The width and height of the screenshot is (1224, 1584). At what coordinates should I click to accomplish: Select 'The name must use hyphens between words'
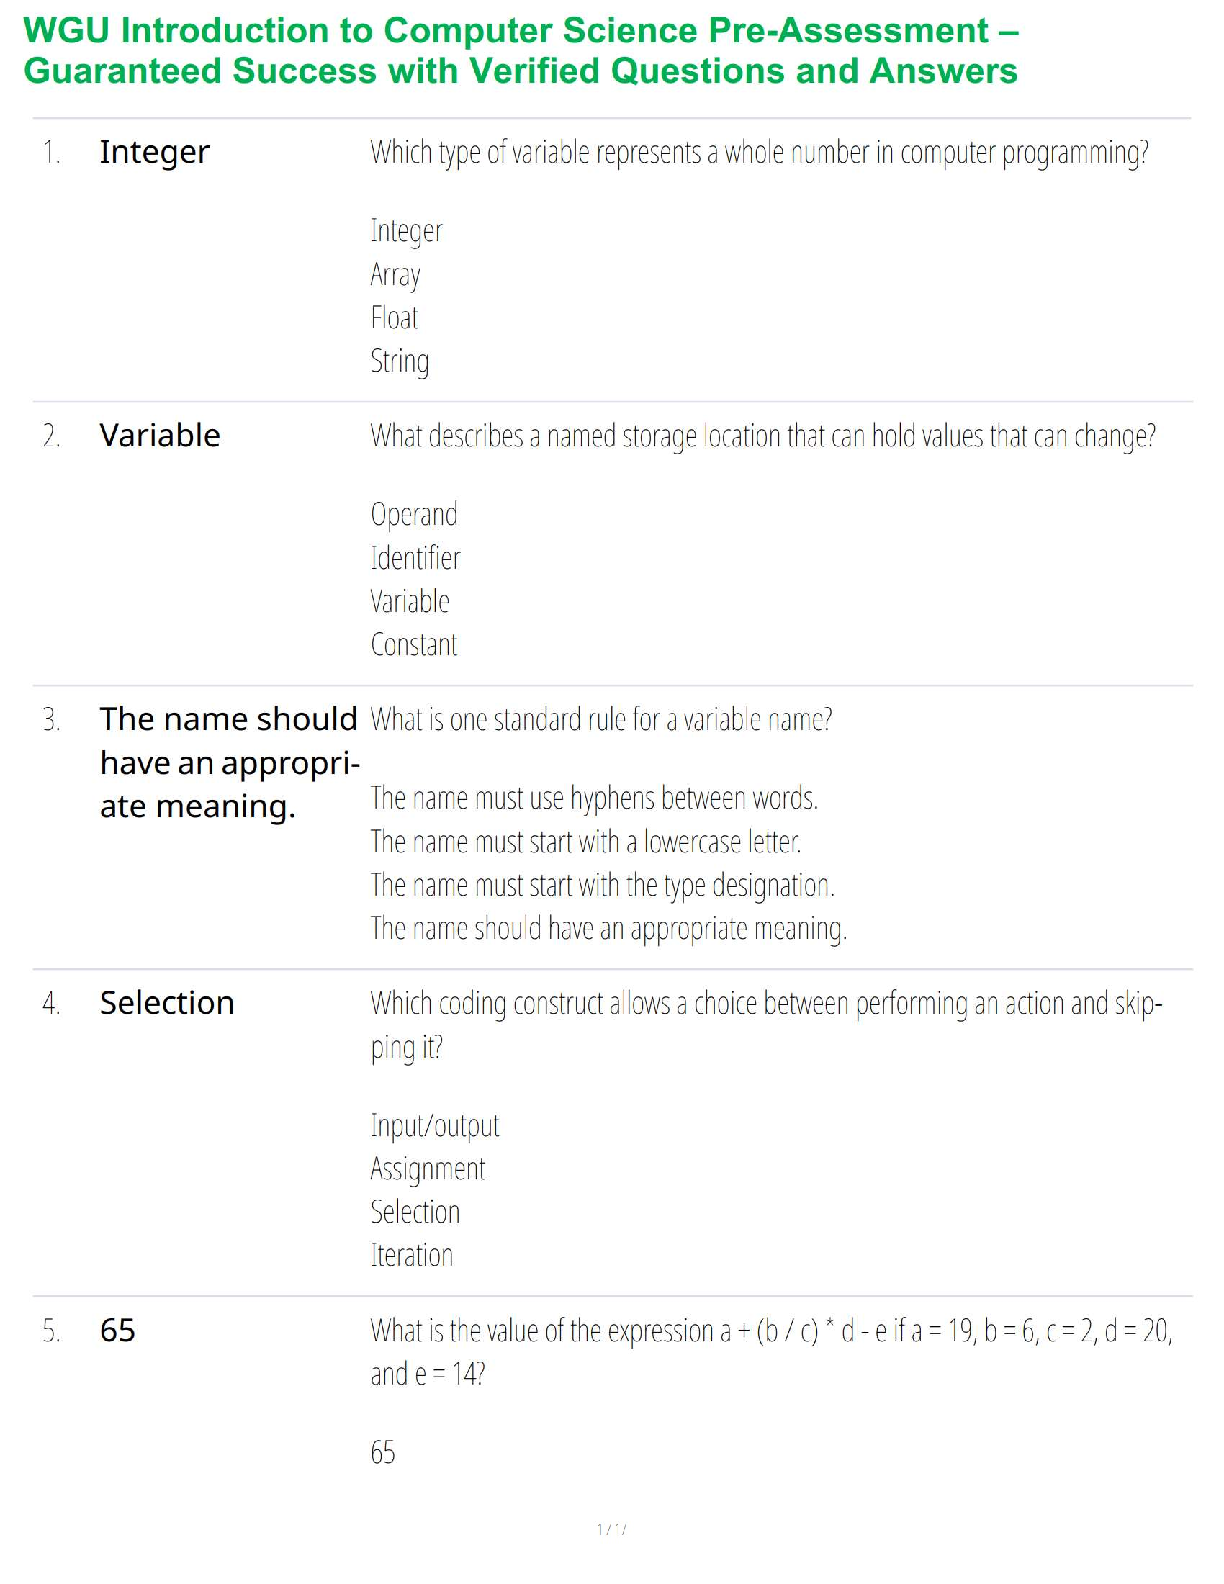[x=594, y=799]
